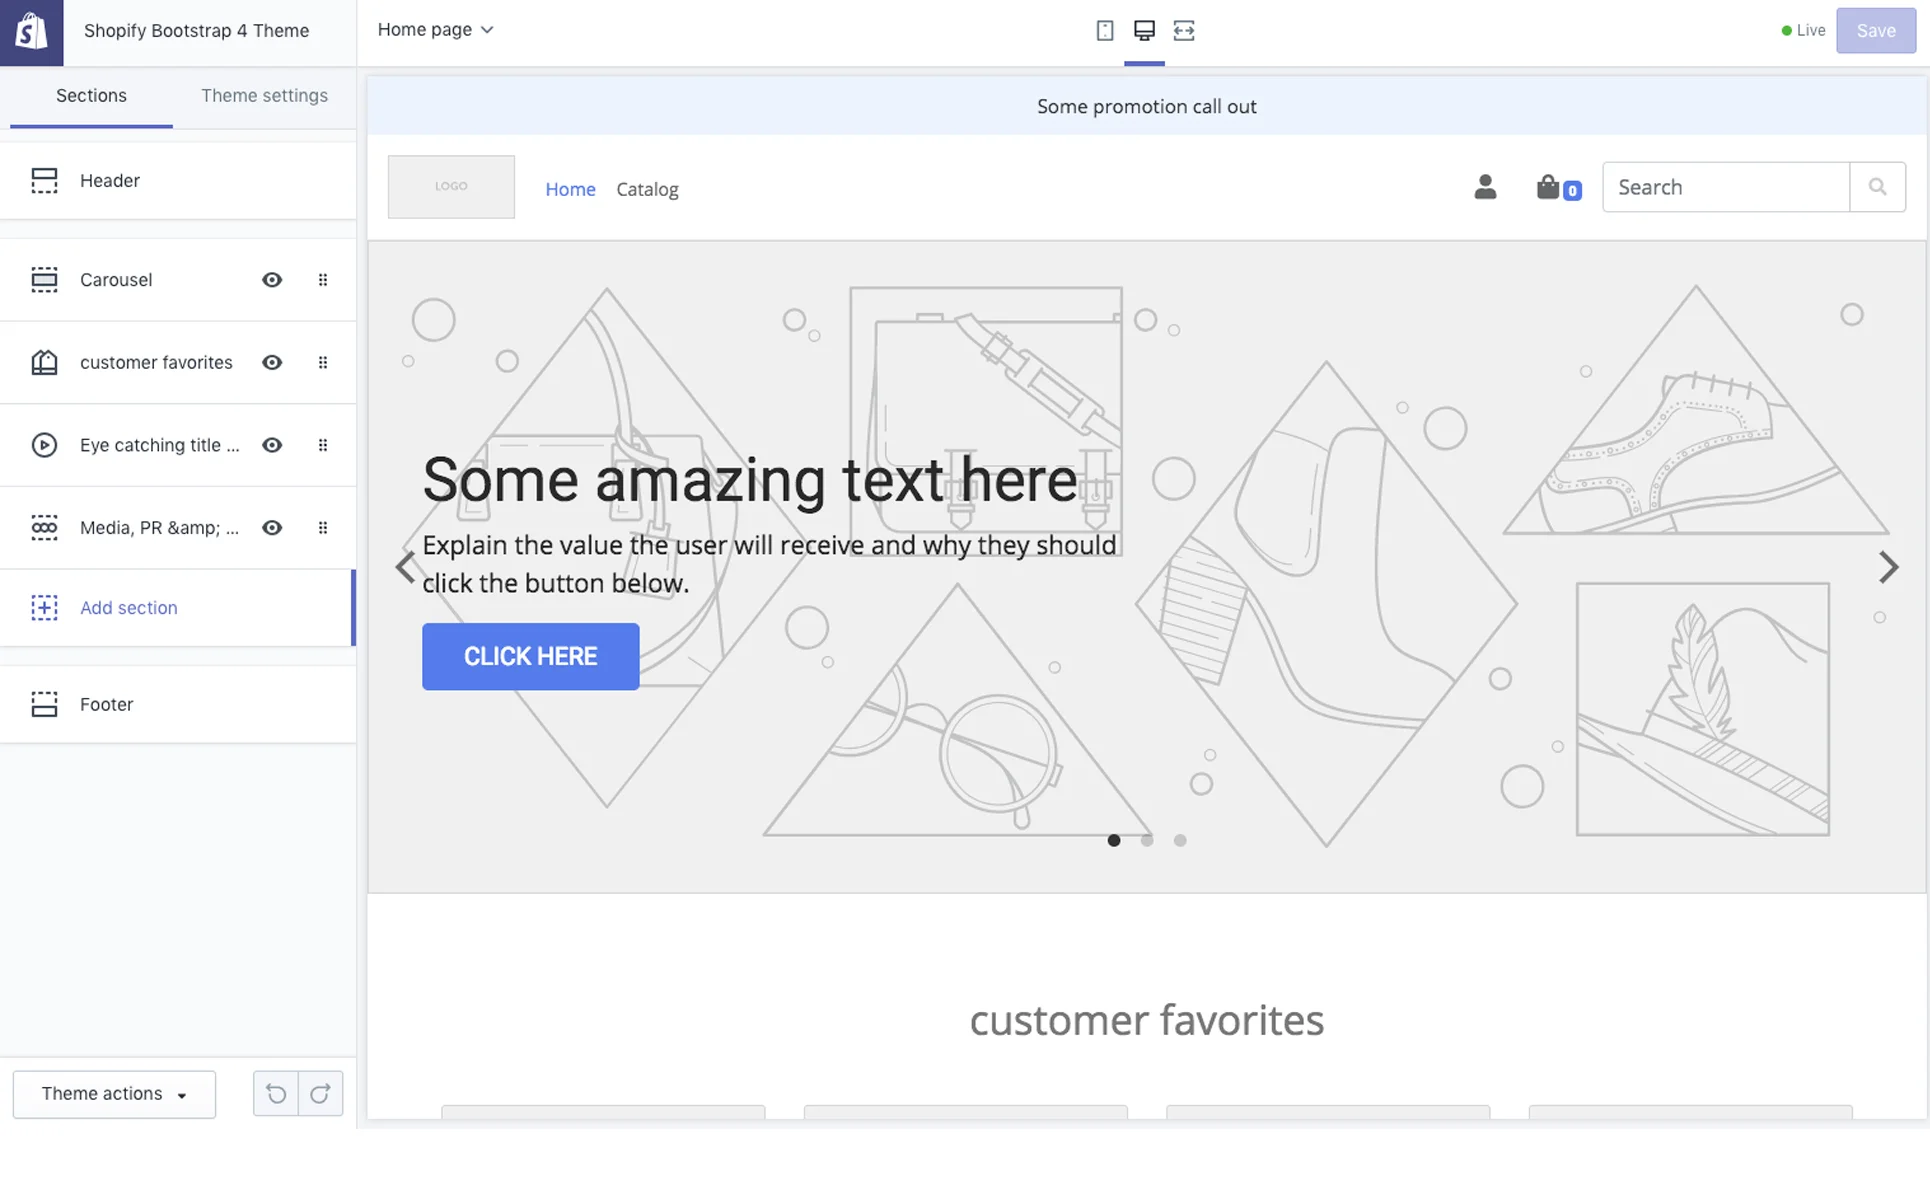This screenshot has height=1200, width=1930.
Task: Switch to fullscreen width preview icon
Action: [1184, 30]
